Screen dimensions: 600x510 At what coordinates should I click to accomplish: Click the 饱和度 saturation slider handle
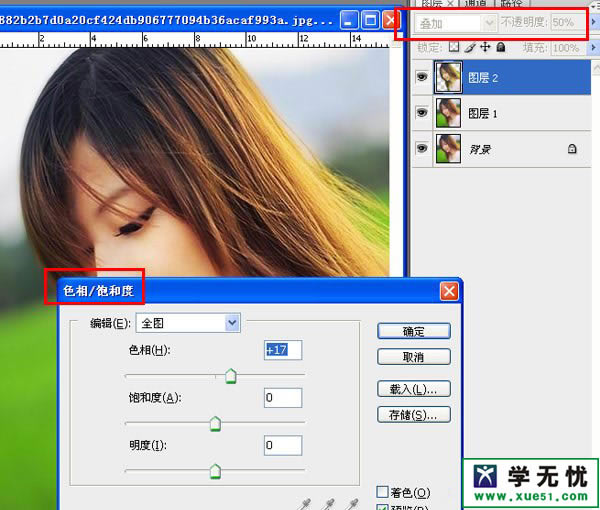tap(216, 424)
